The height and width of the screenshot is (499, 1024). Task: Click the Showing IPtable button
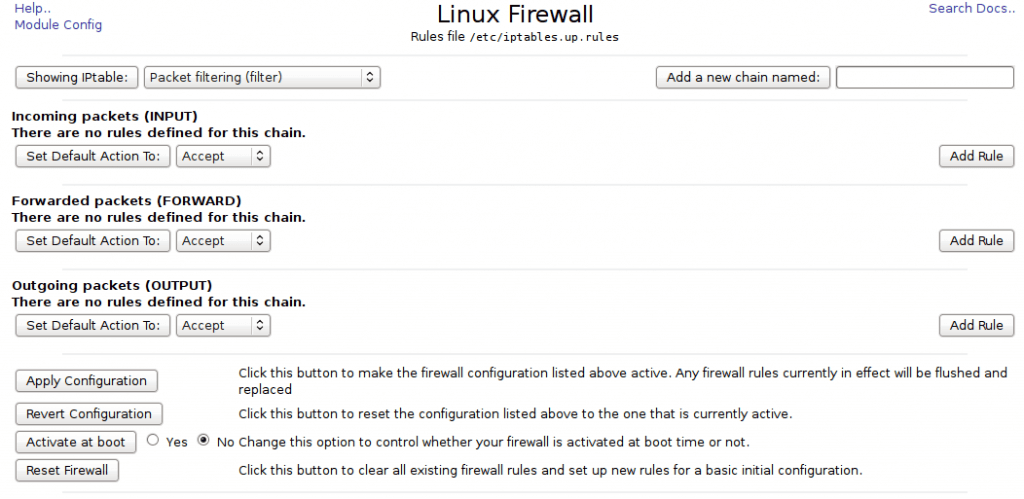77,77
